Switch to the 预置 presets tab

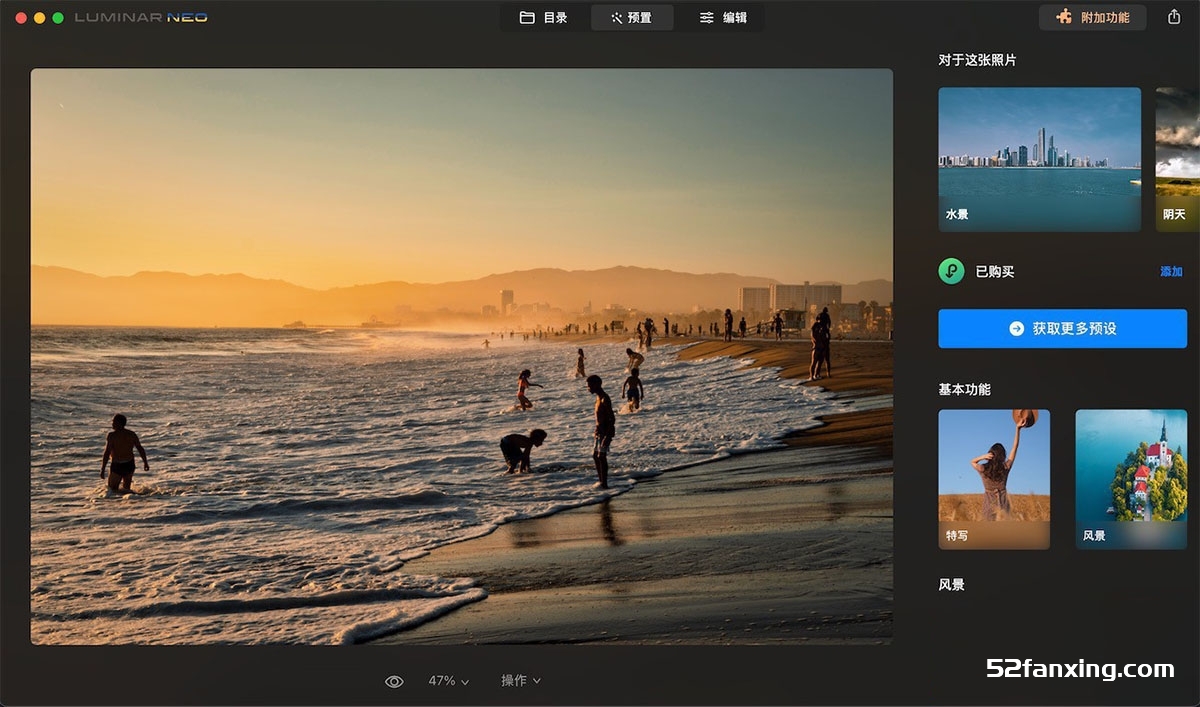pyautogui.click(x=631, y=17)
